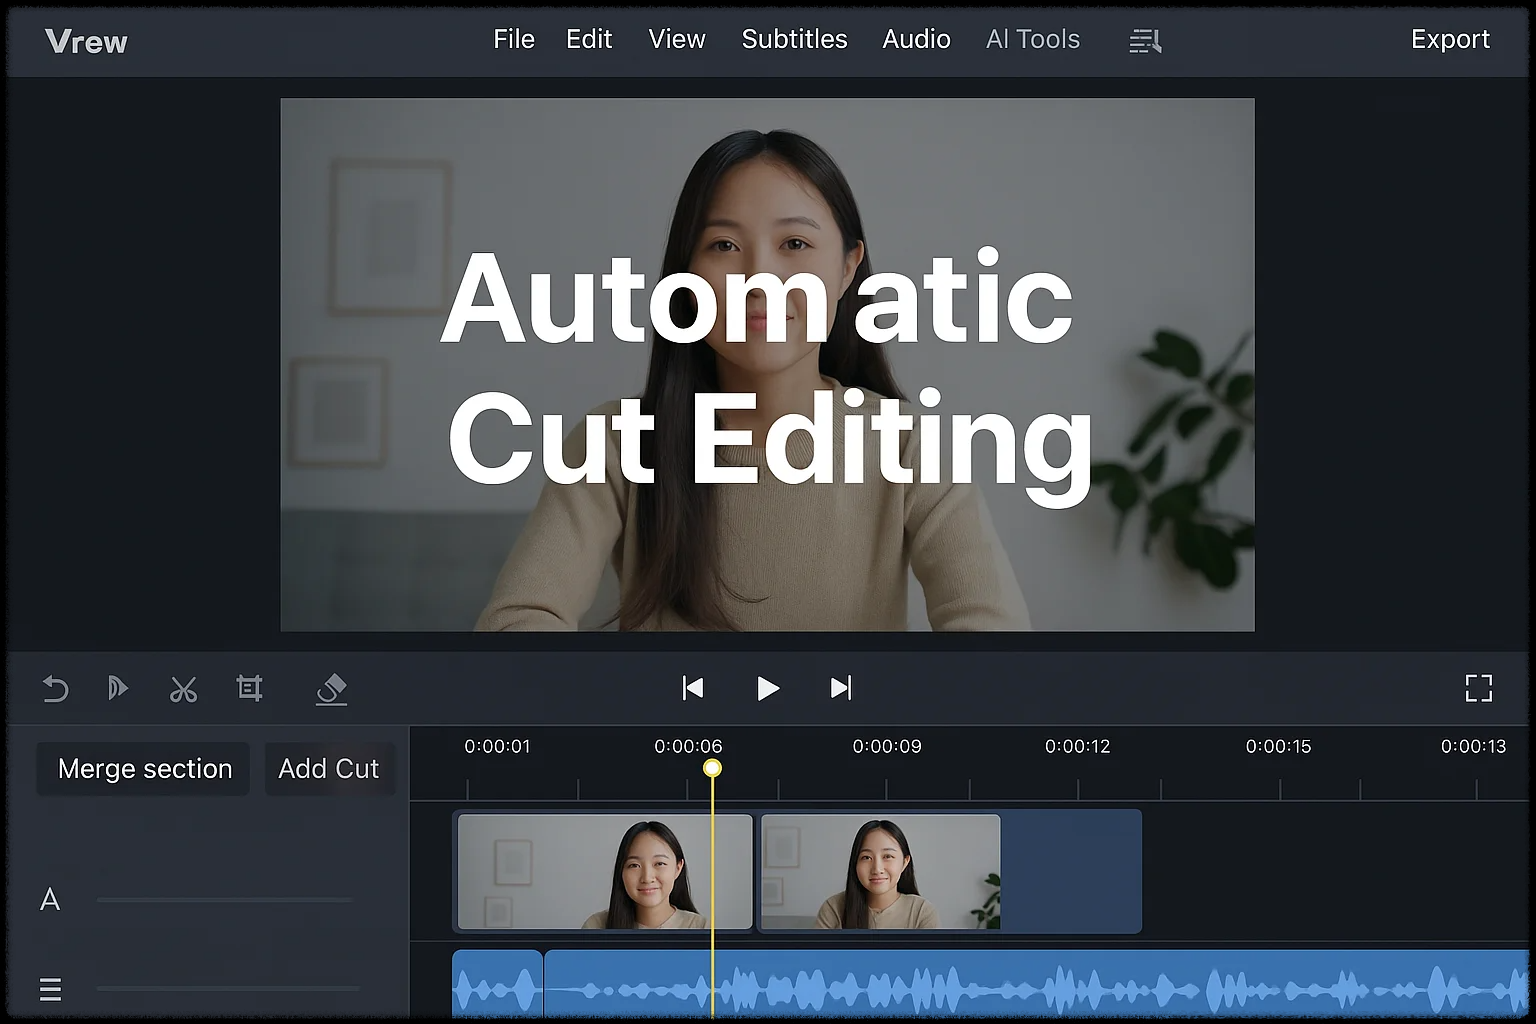
Task: Click the flip/mirror tool icon
Action: click(117, 688)
